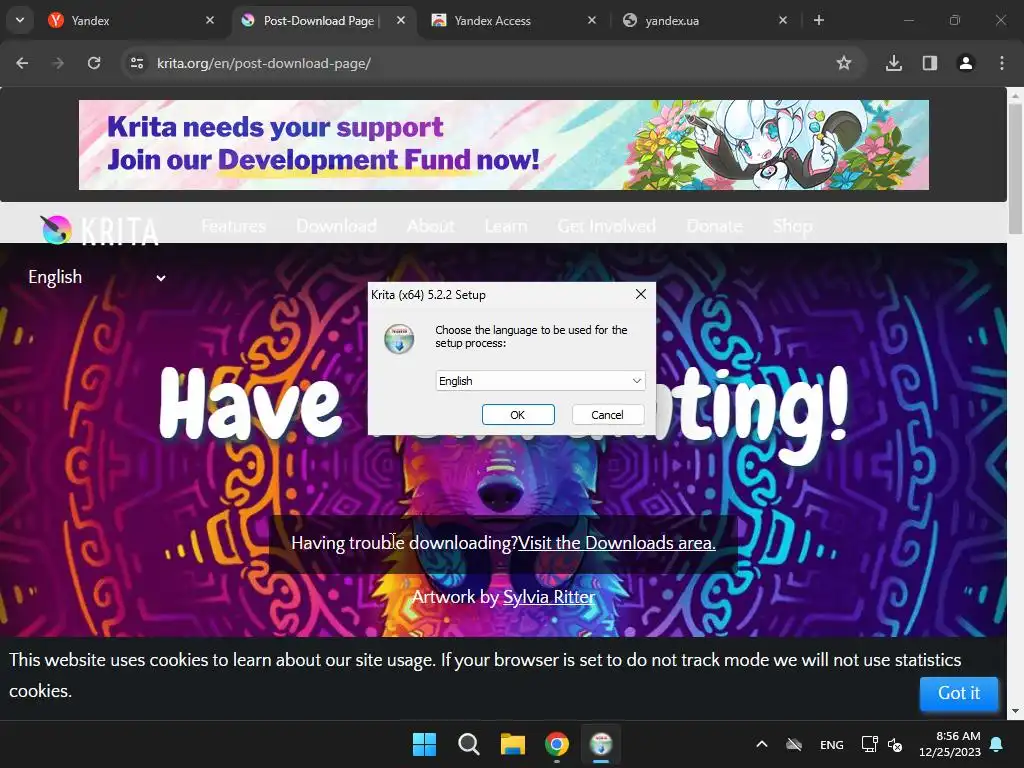Screen dimensions: 1024x768
Task: Click the browser back arrow
Action: point(22,63)
